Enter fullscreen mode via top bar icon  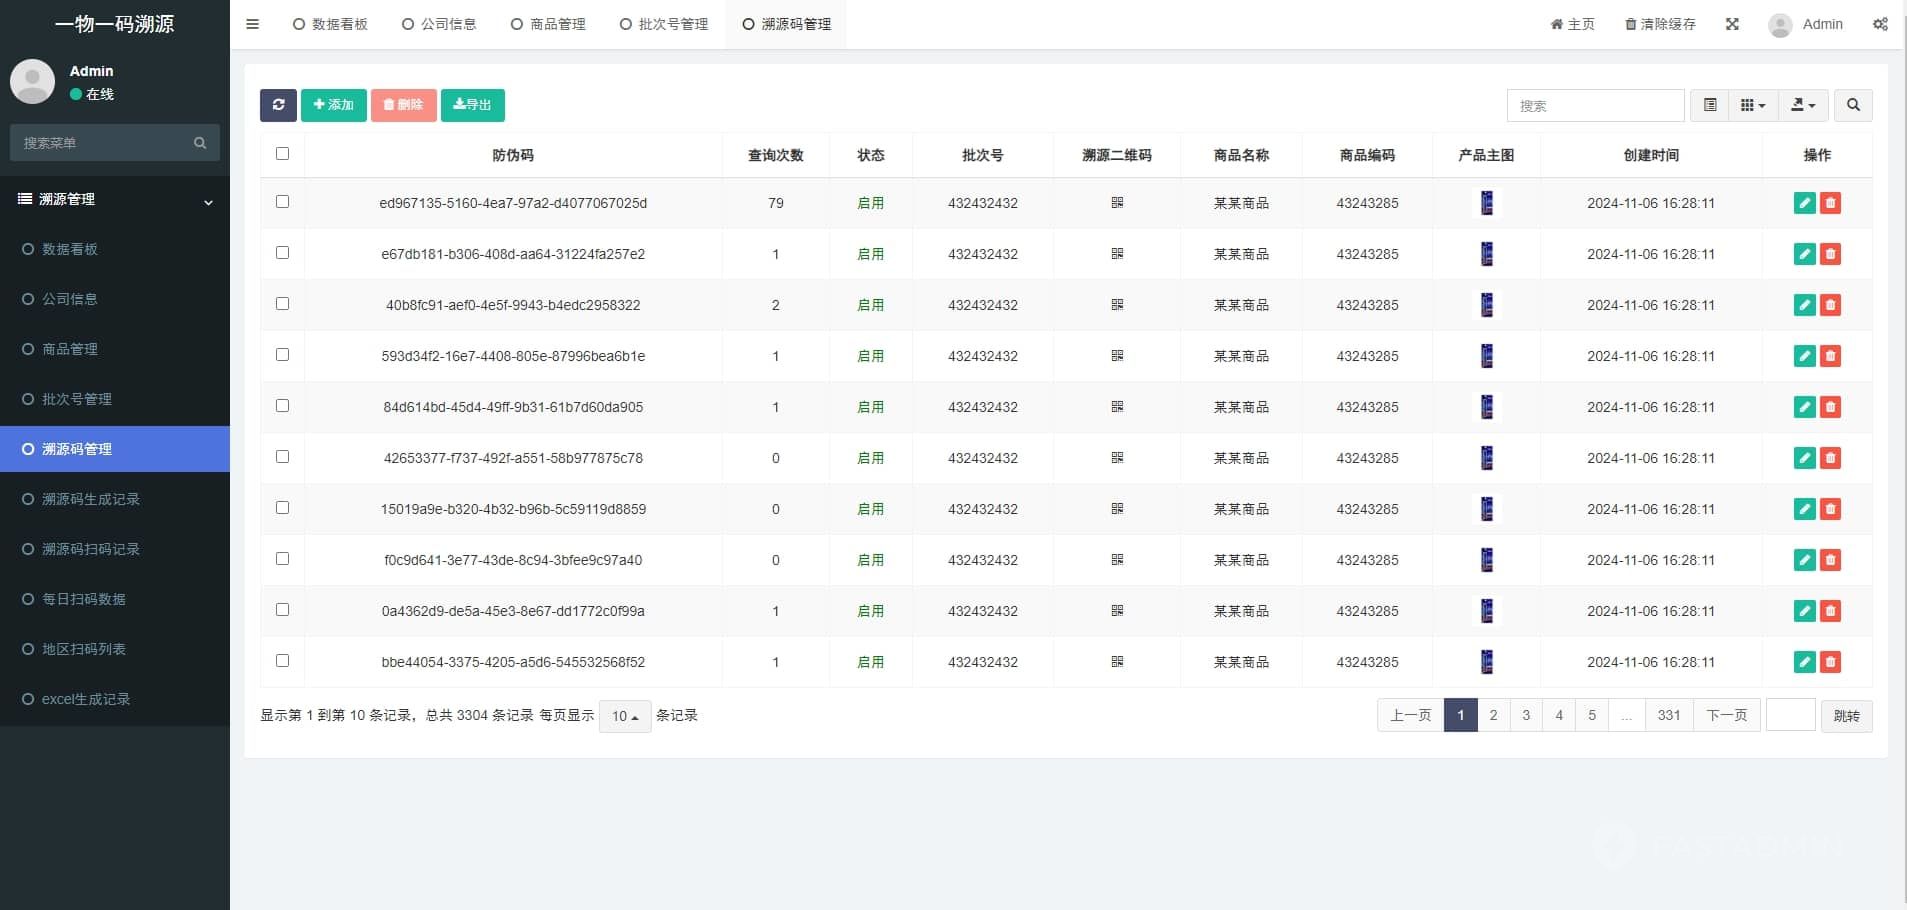(x=1732, y=24)
